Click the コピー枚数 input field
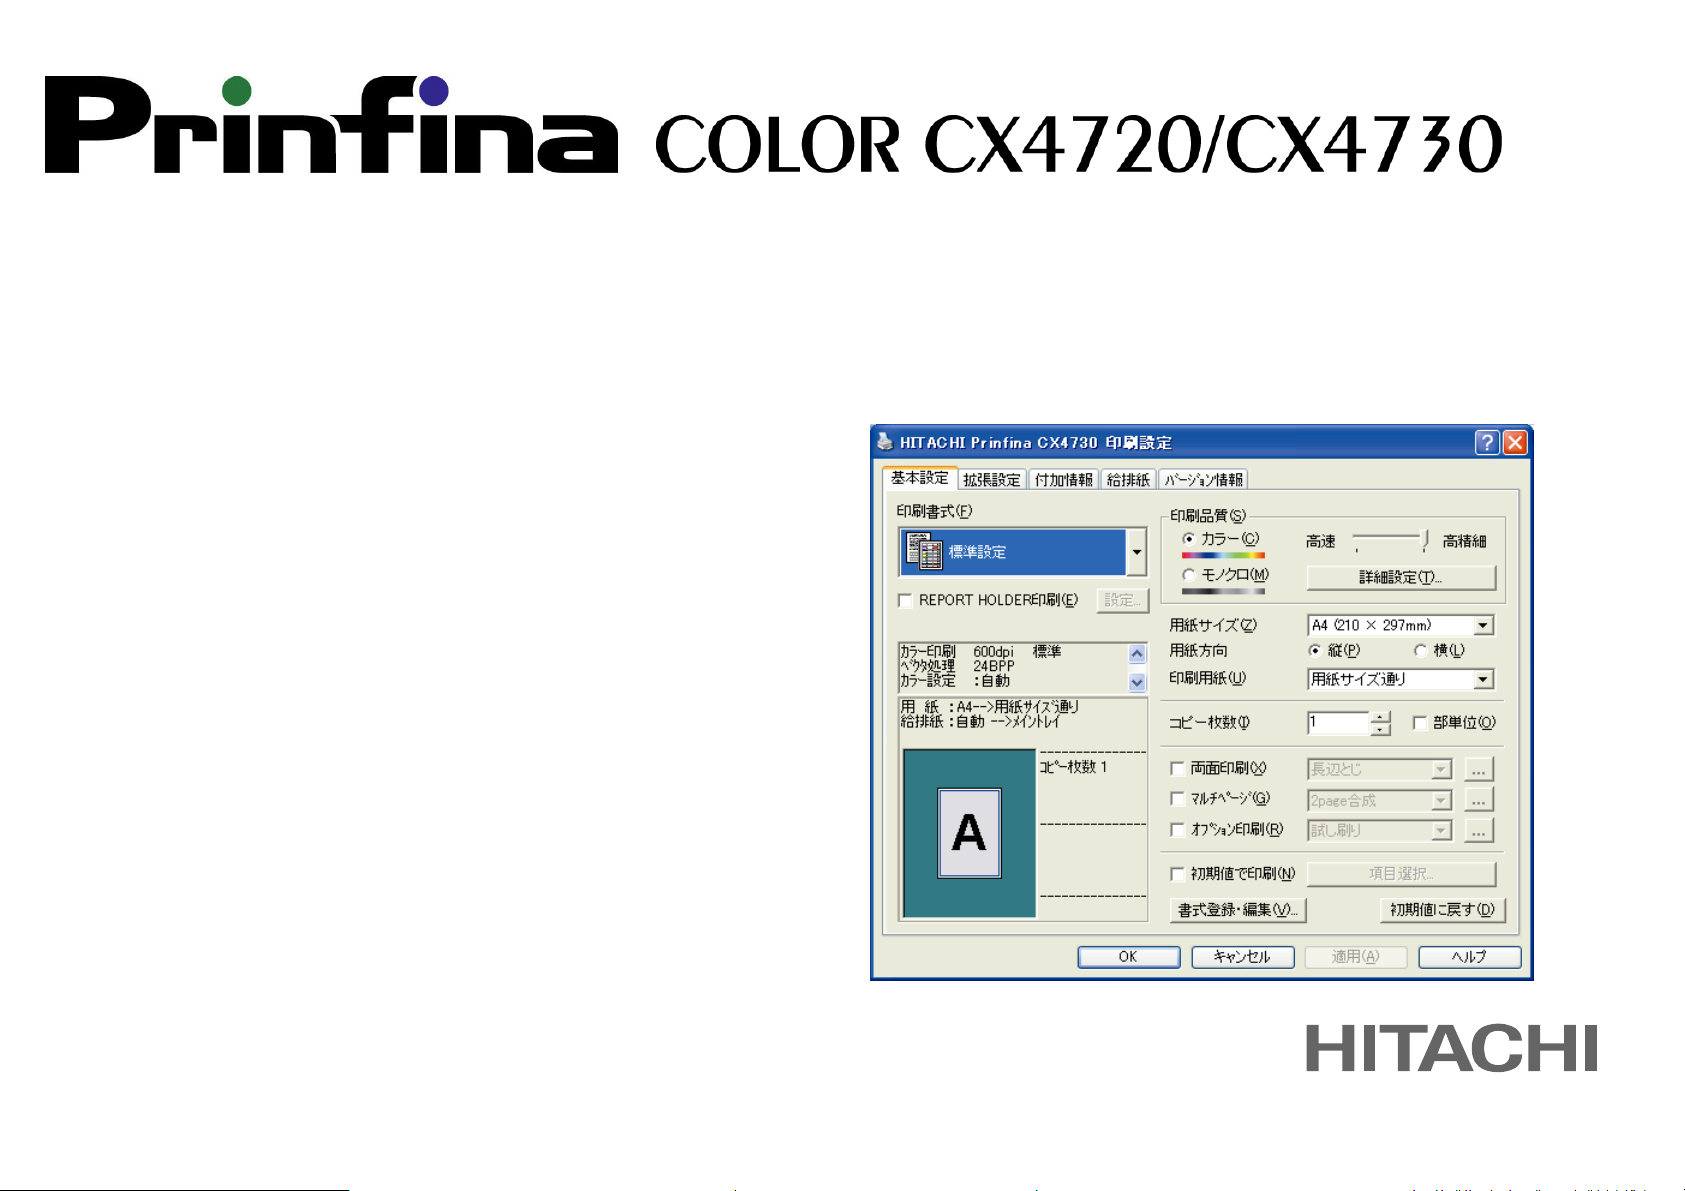Viewport: 1685px width, 1191px height. coord(1338,722)
